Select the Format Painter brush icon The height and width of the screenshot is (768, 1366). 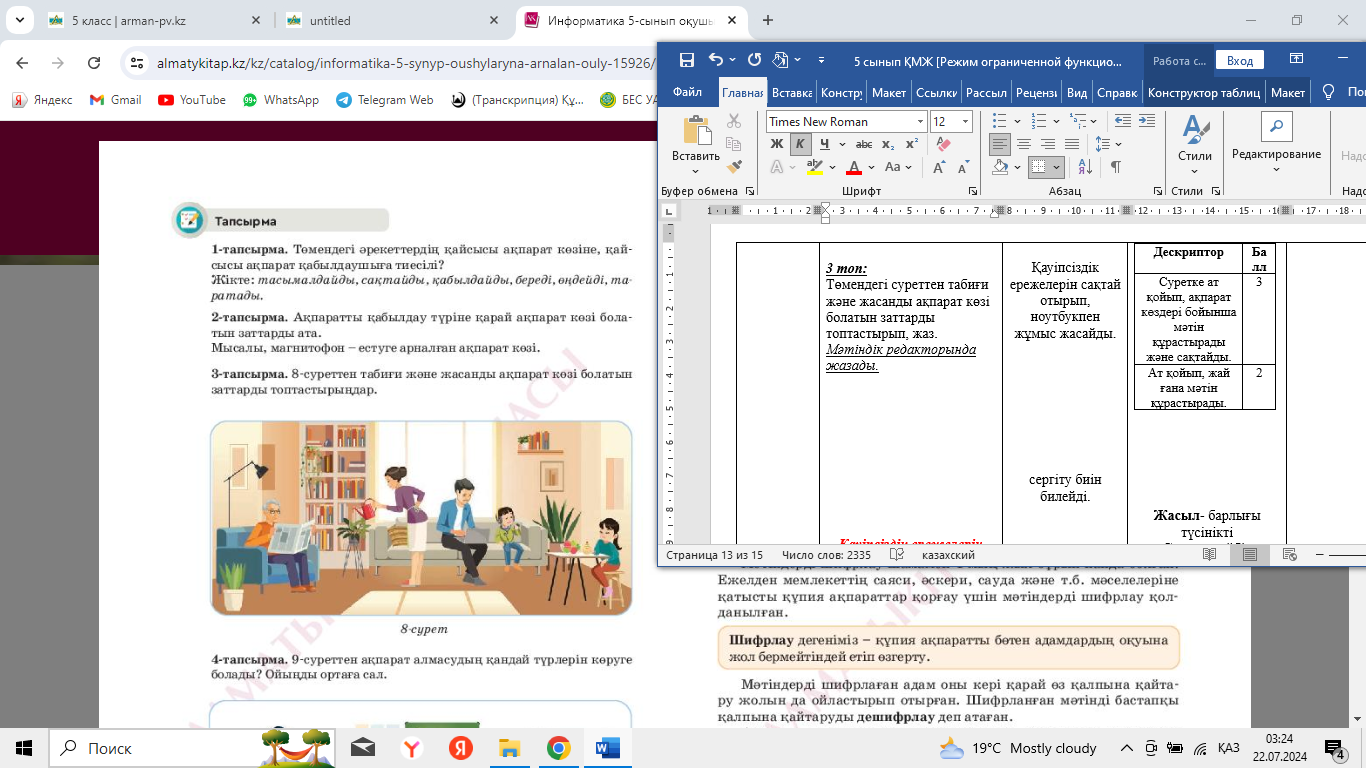[734, 166]
